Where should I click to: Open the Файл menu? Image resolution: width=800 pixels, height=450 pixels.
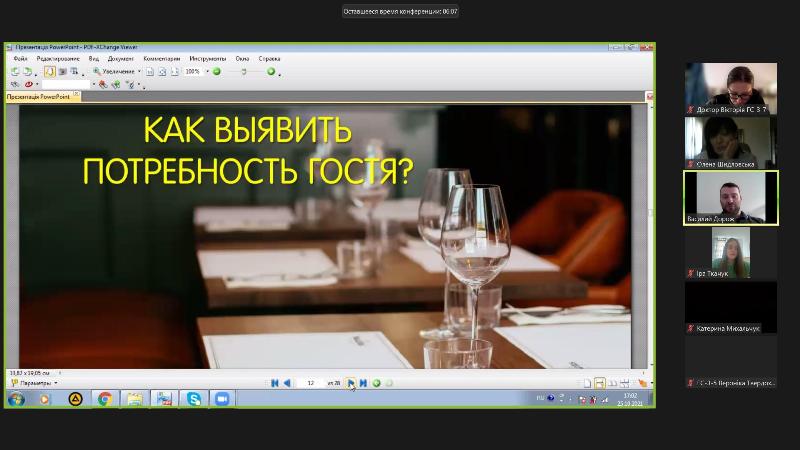(x=20, y=59)
